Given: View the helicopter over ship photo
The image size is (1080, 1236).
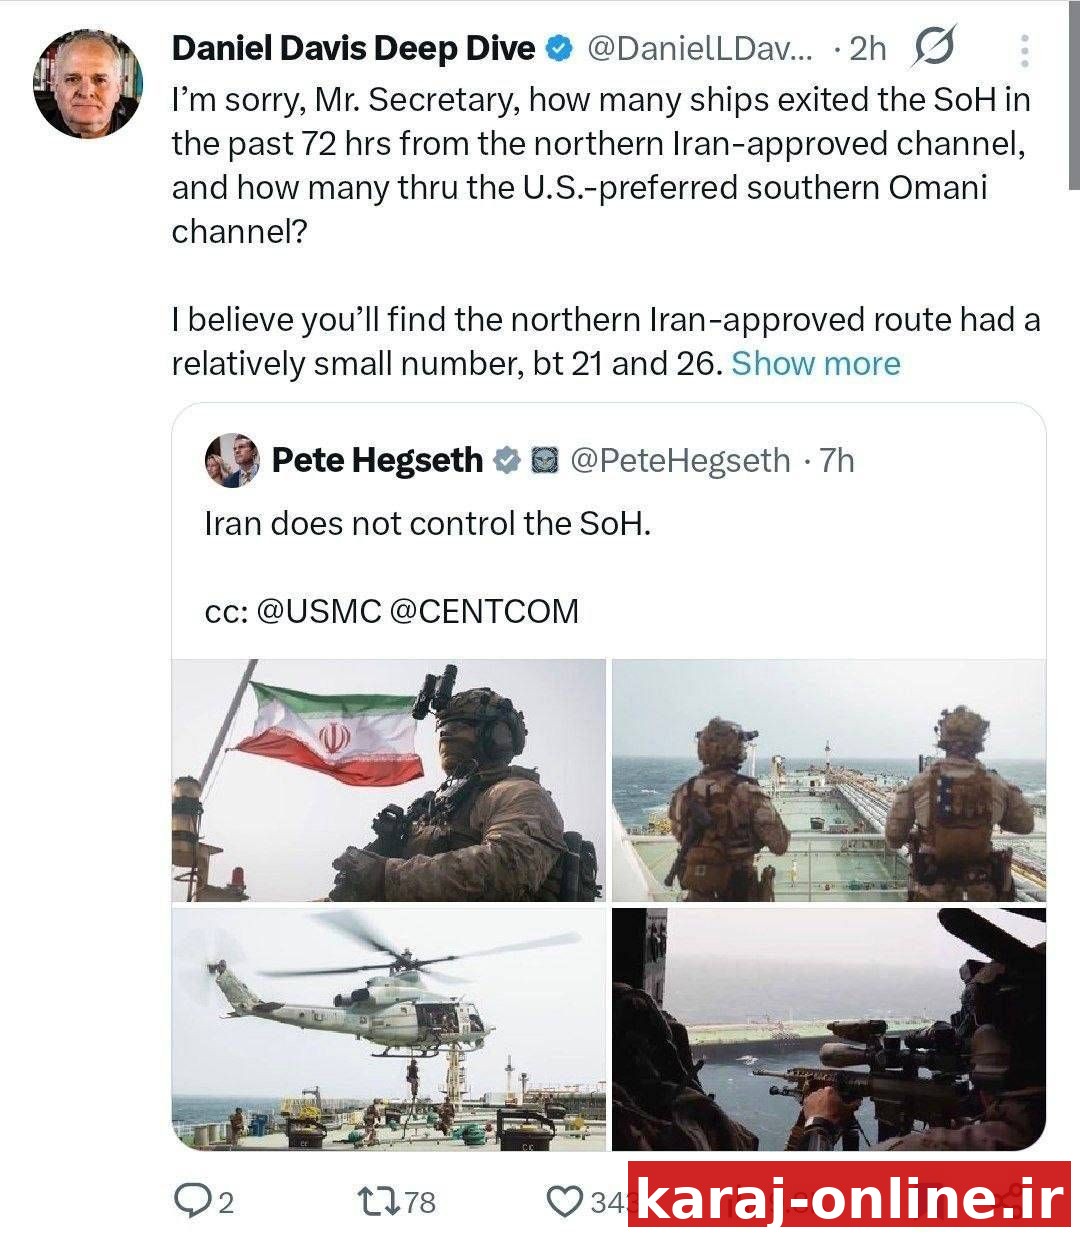Looking at the screenshot, I should (389, 1029).
